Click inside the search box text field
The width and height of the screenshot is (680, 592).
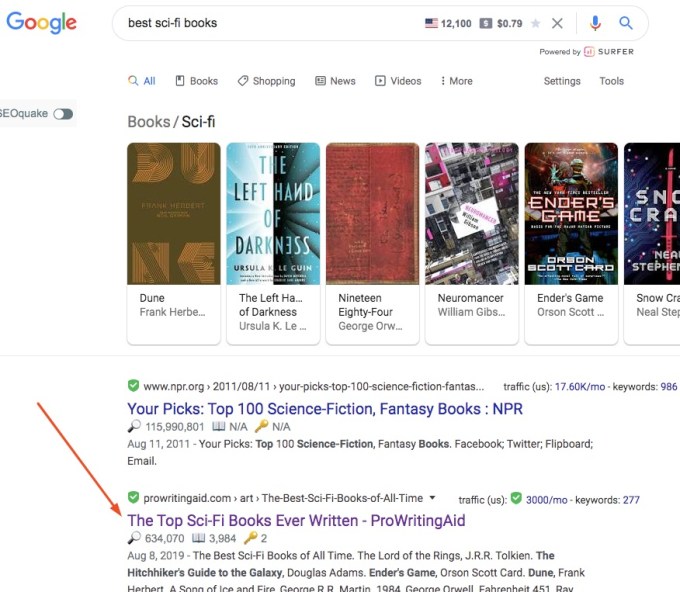[x=270, y=23]
